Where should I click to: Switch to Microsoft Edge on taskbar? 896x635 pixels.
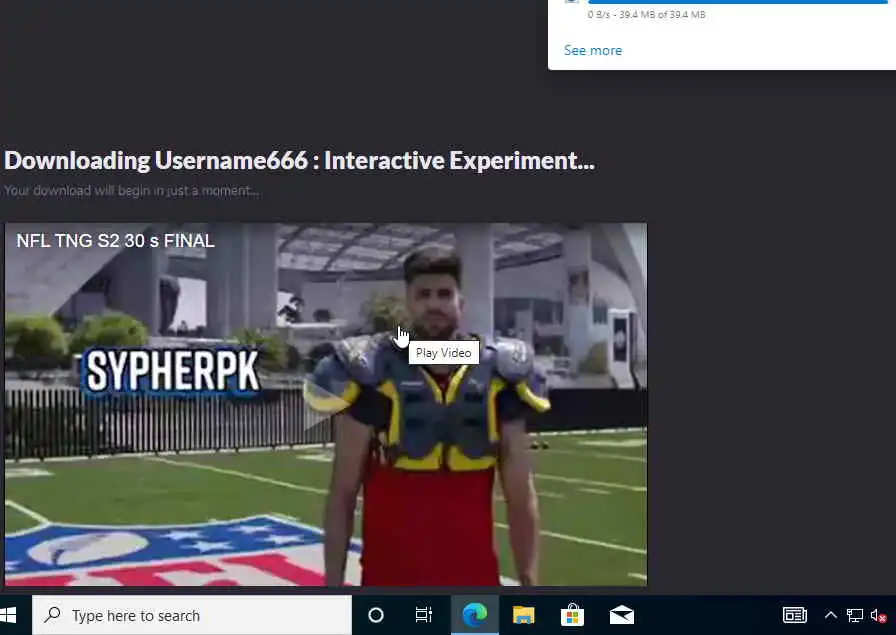tap(474, 616)
